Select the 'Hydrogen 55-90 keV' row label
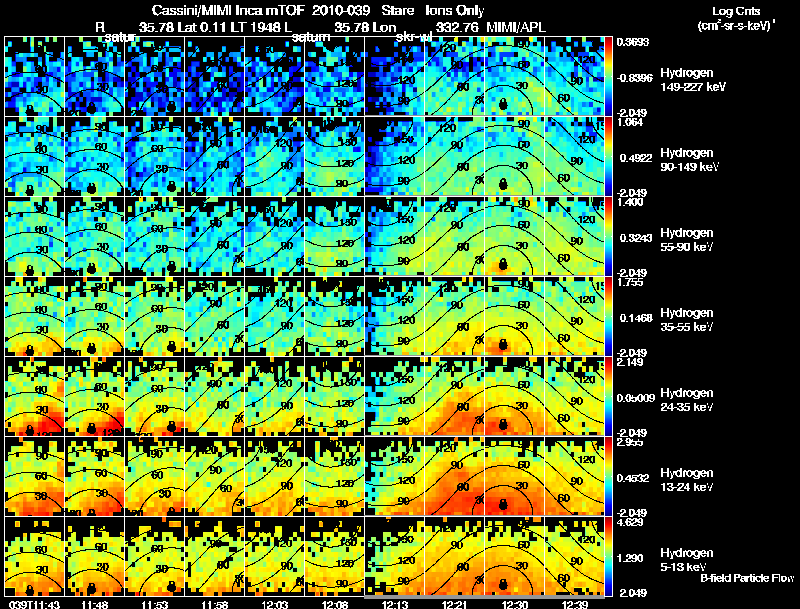This screenshot has height=609, width=800. point(687,240)
